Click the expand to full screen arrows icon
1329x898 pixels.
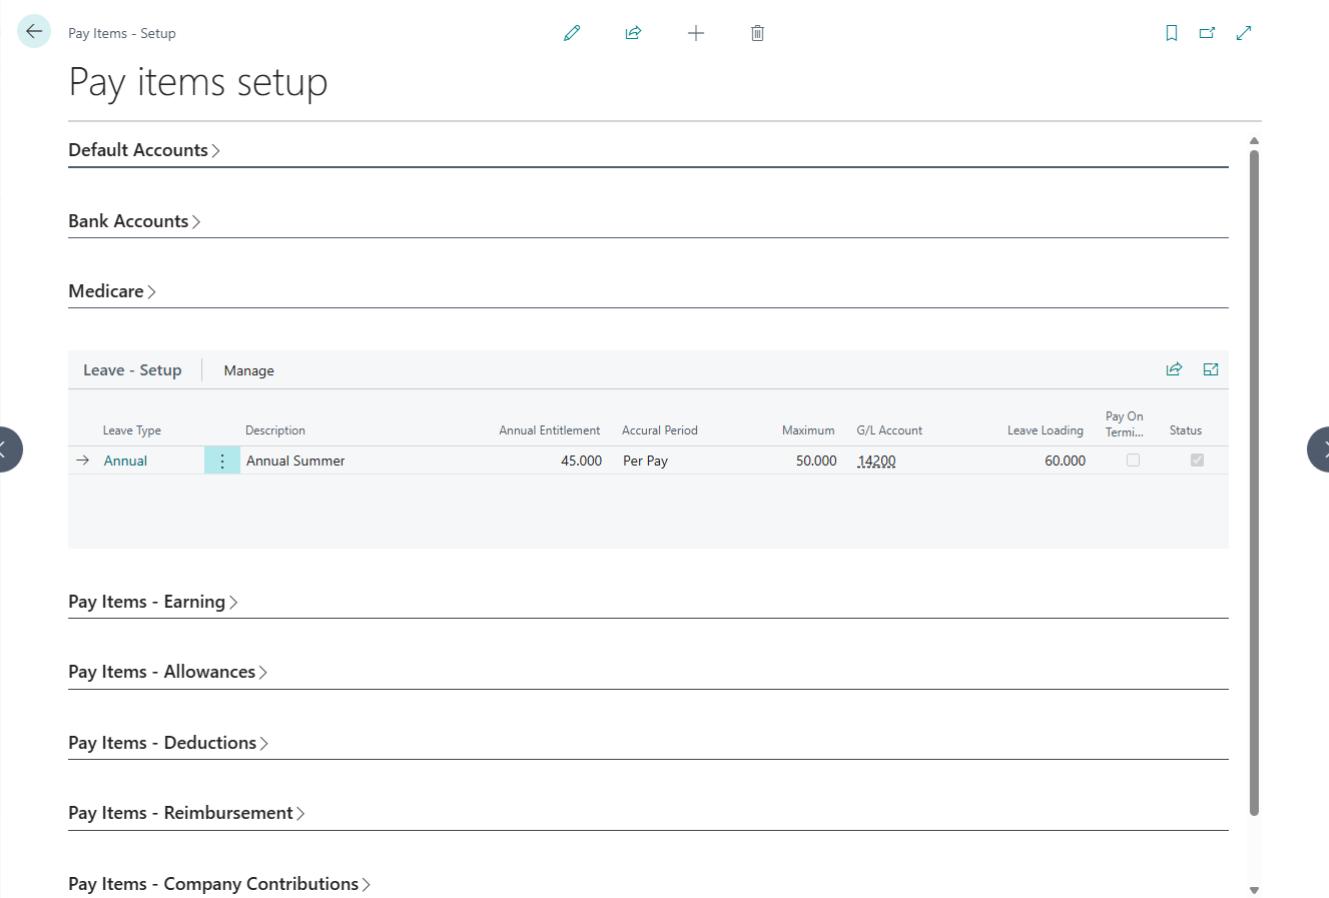pos(1244,33)
